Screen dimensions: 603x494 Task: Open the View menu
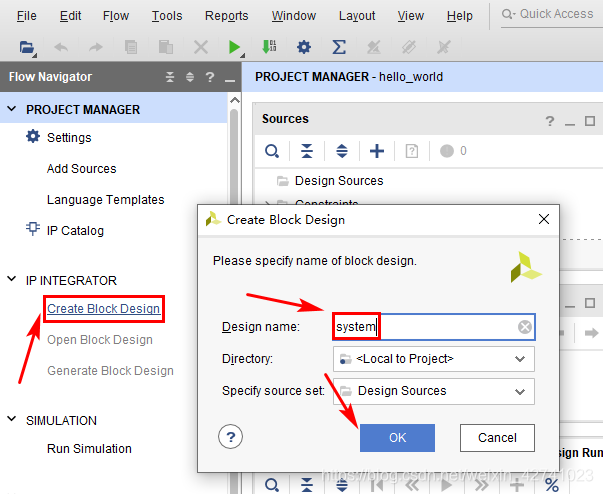point(411,16)
